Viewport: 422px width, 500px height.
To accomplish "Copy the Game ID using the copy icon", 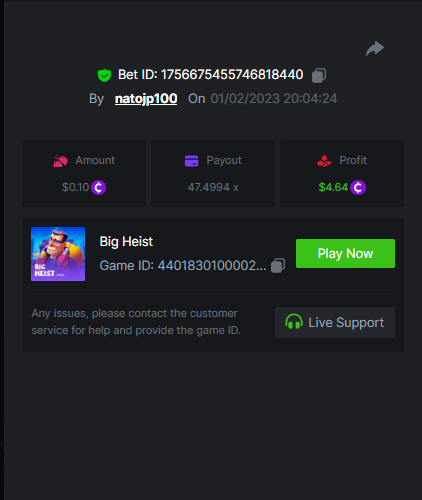I will (278, 265).
